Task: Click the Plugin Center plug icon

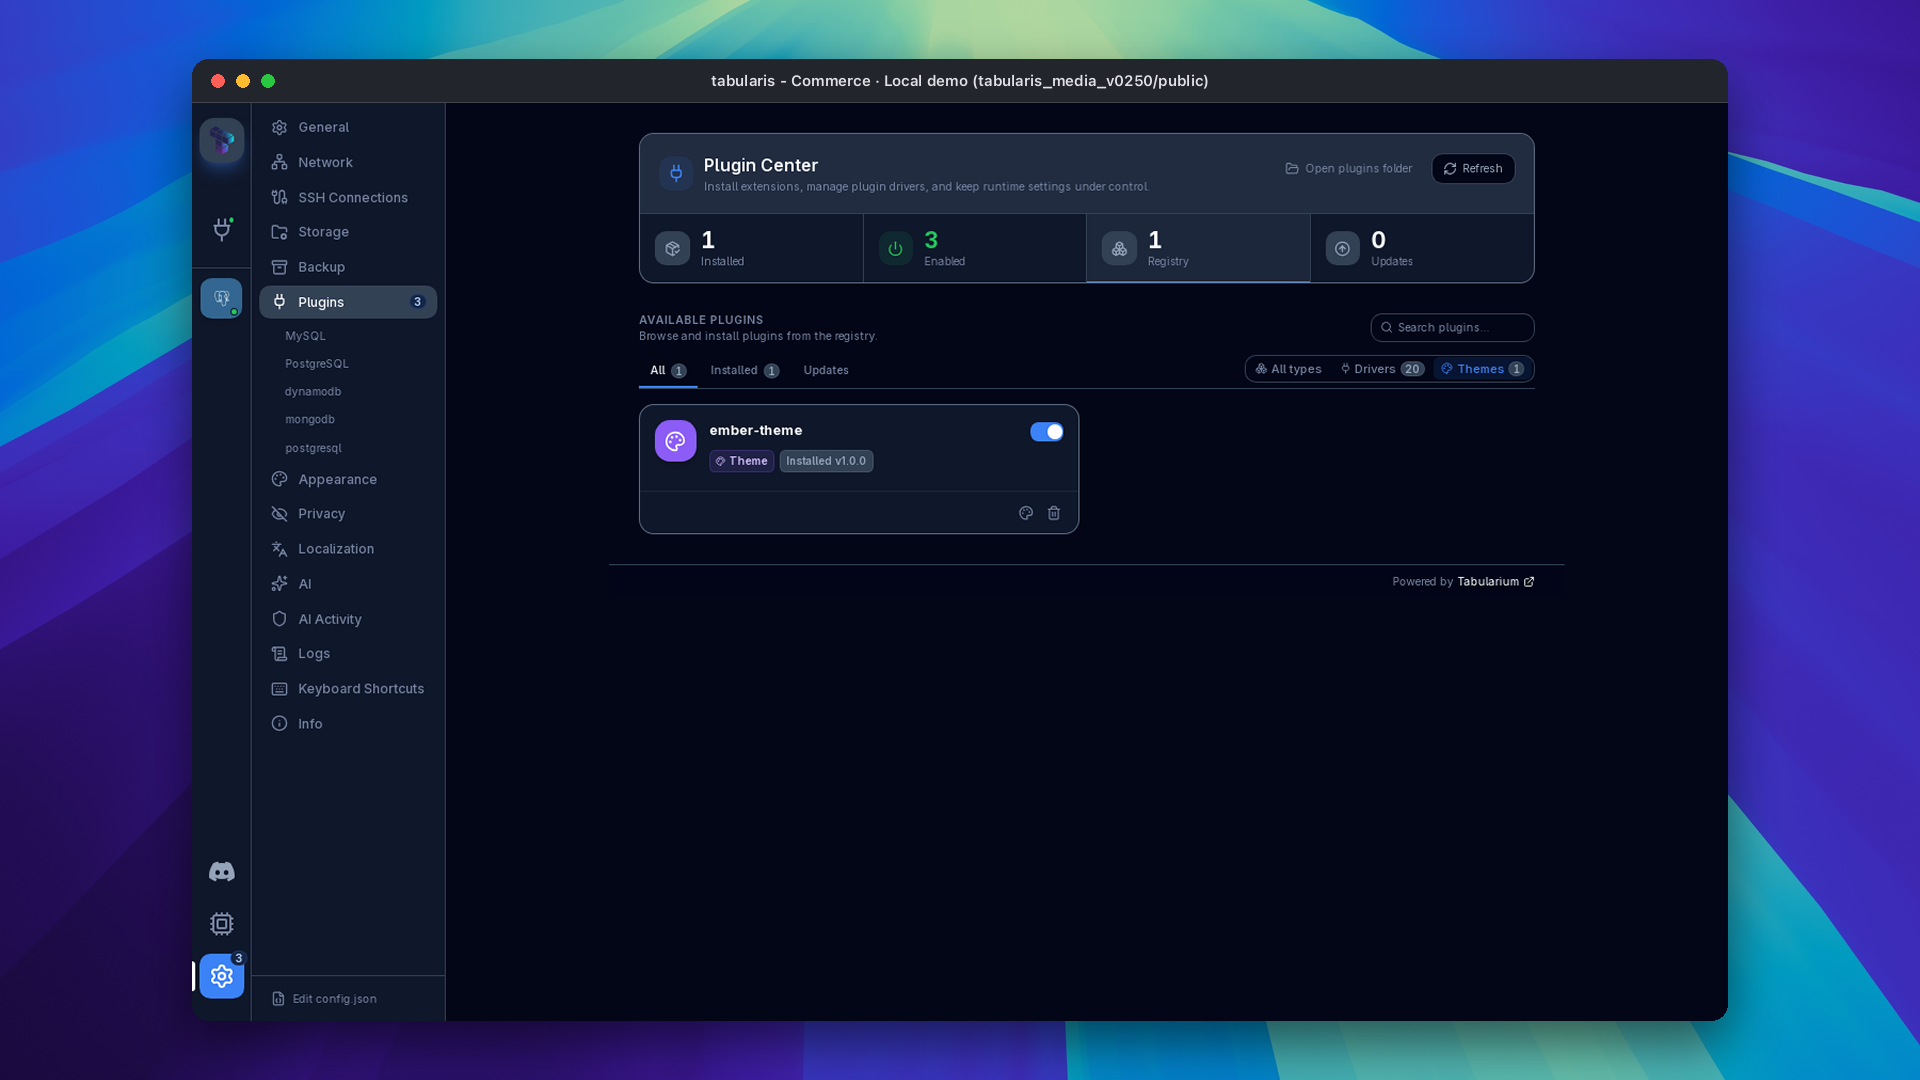Action: (676, 173)
